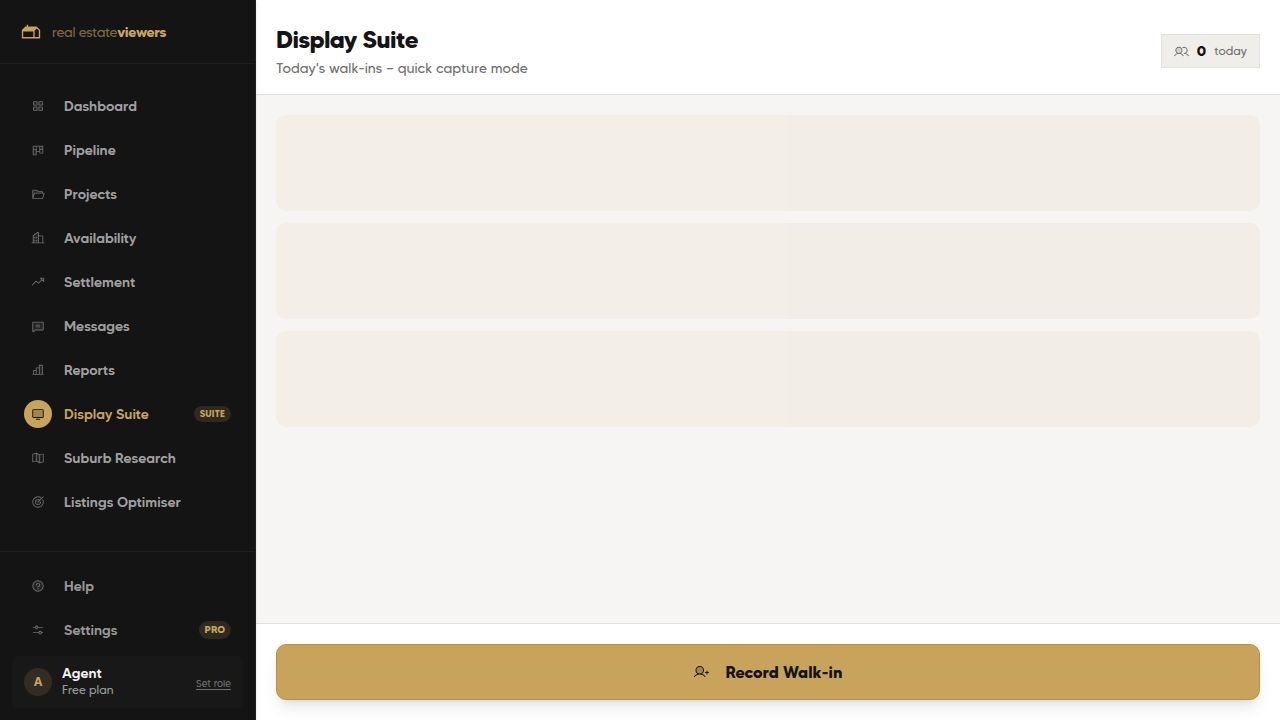
Task: Open the Help page label
Action: click(79, 586)
